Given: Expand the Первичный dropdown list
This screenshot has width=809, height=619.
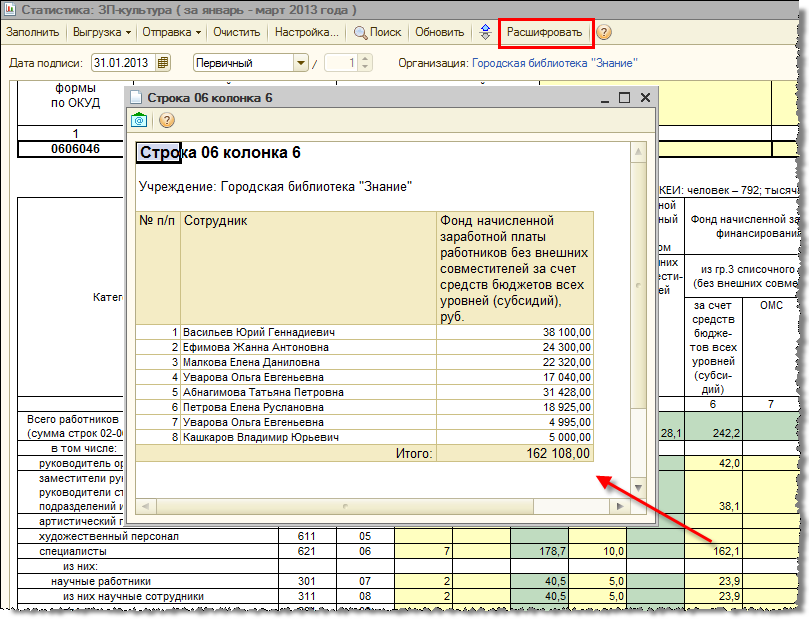Looking at the screenshot, I should click(301, 63).
